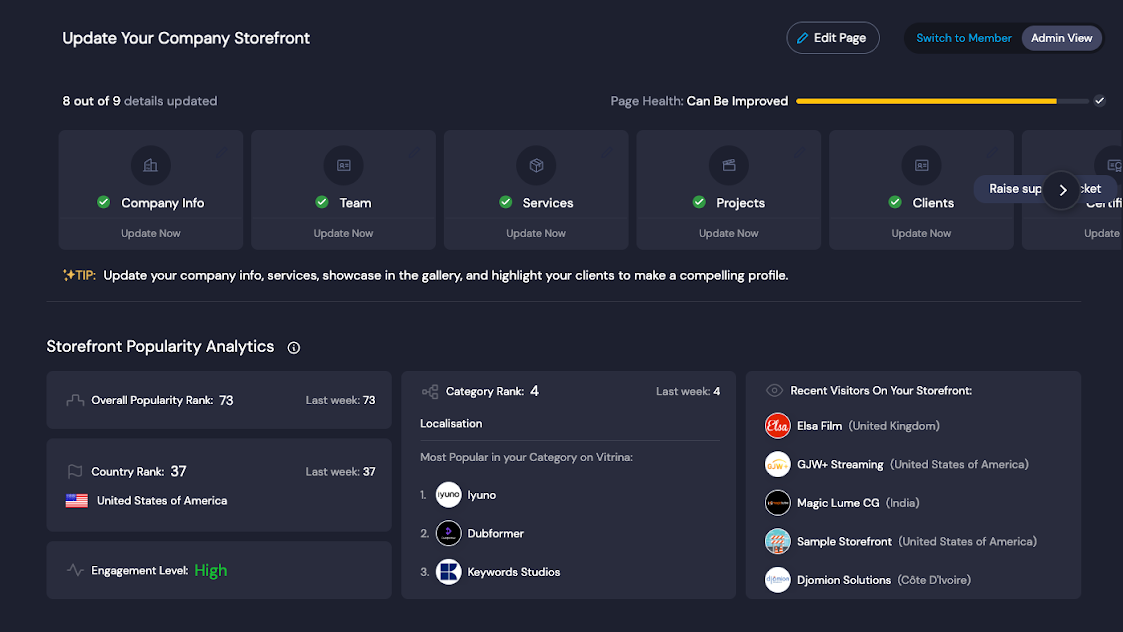Select the Company Info building icon
The height and width of the screenshot is (632, 1123).
coord(150,165)
